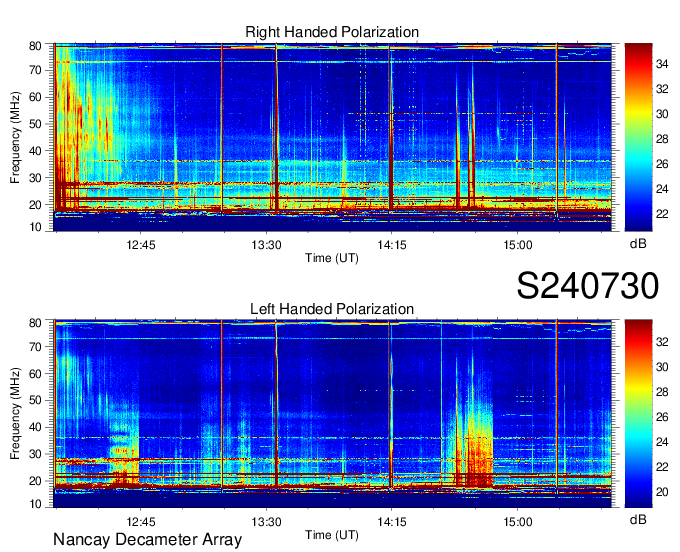The width and height of the screenshot is (680, 552).
Task: Click the 12:45 tick of Left Handed plot
Action: pos(141,522)
